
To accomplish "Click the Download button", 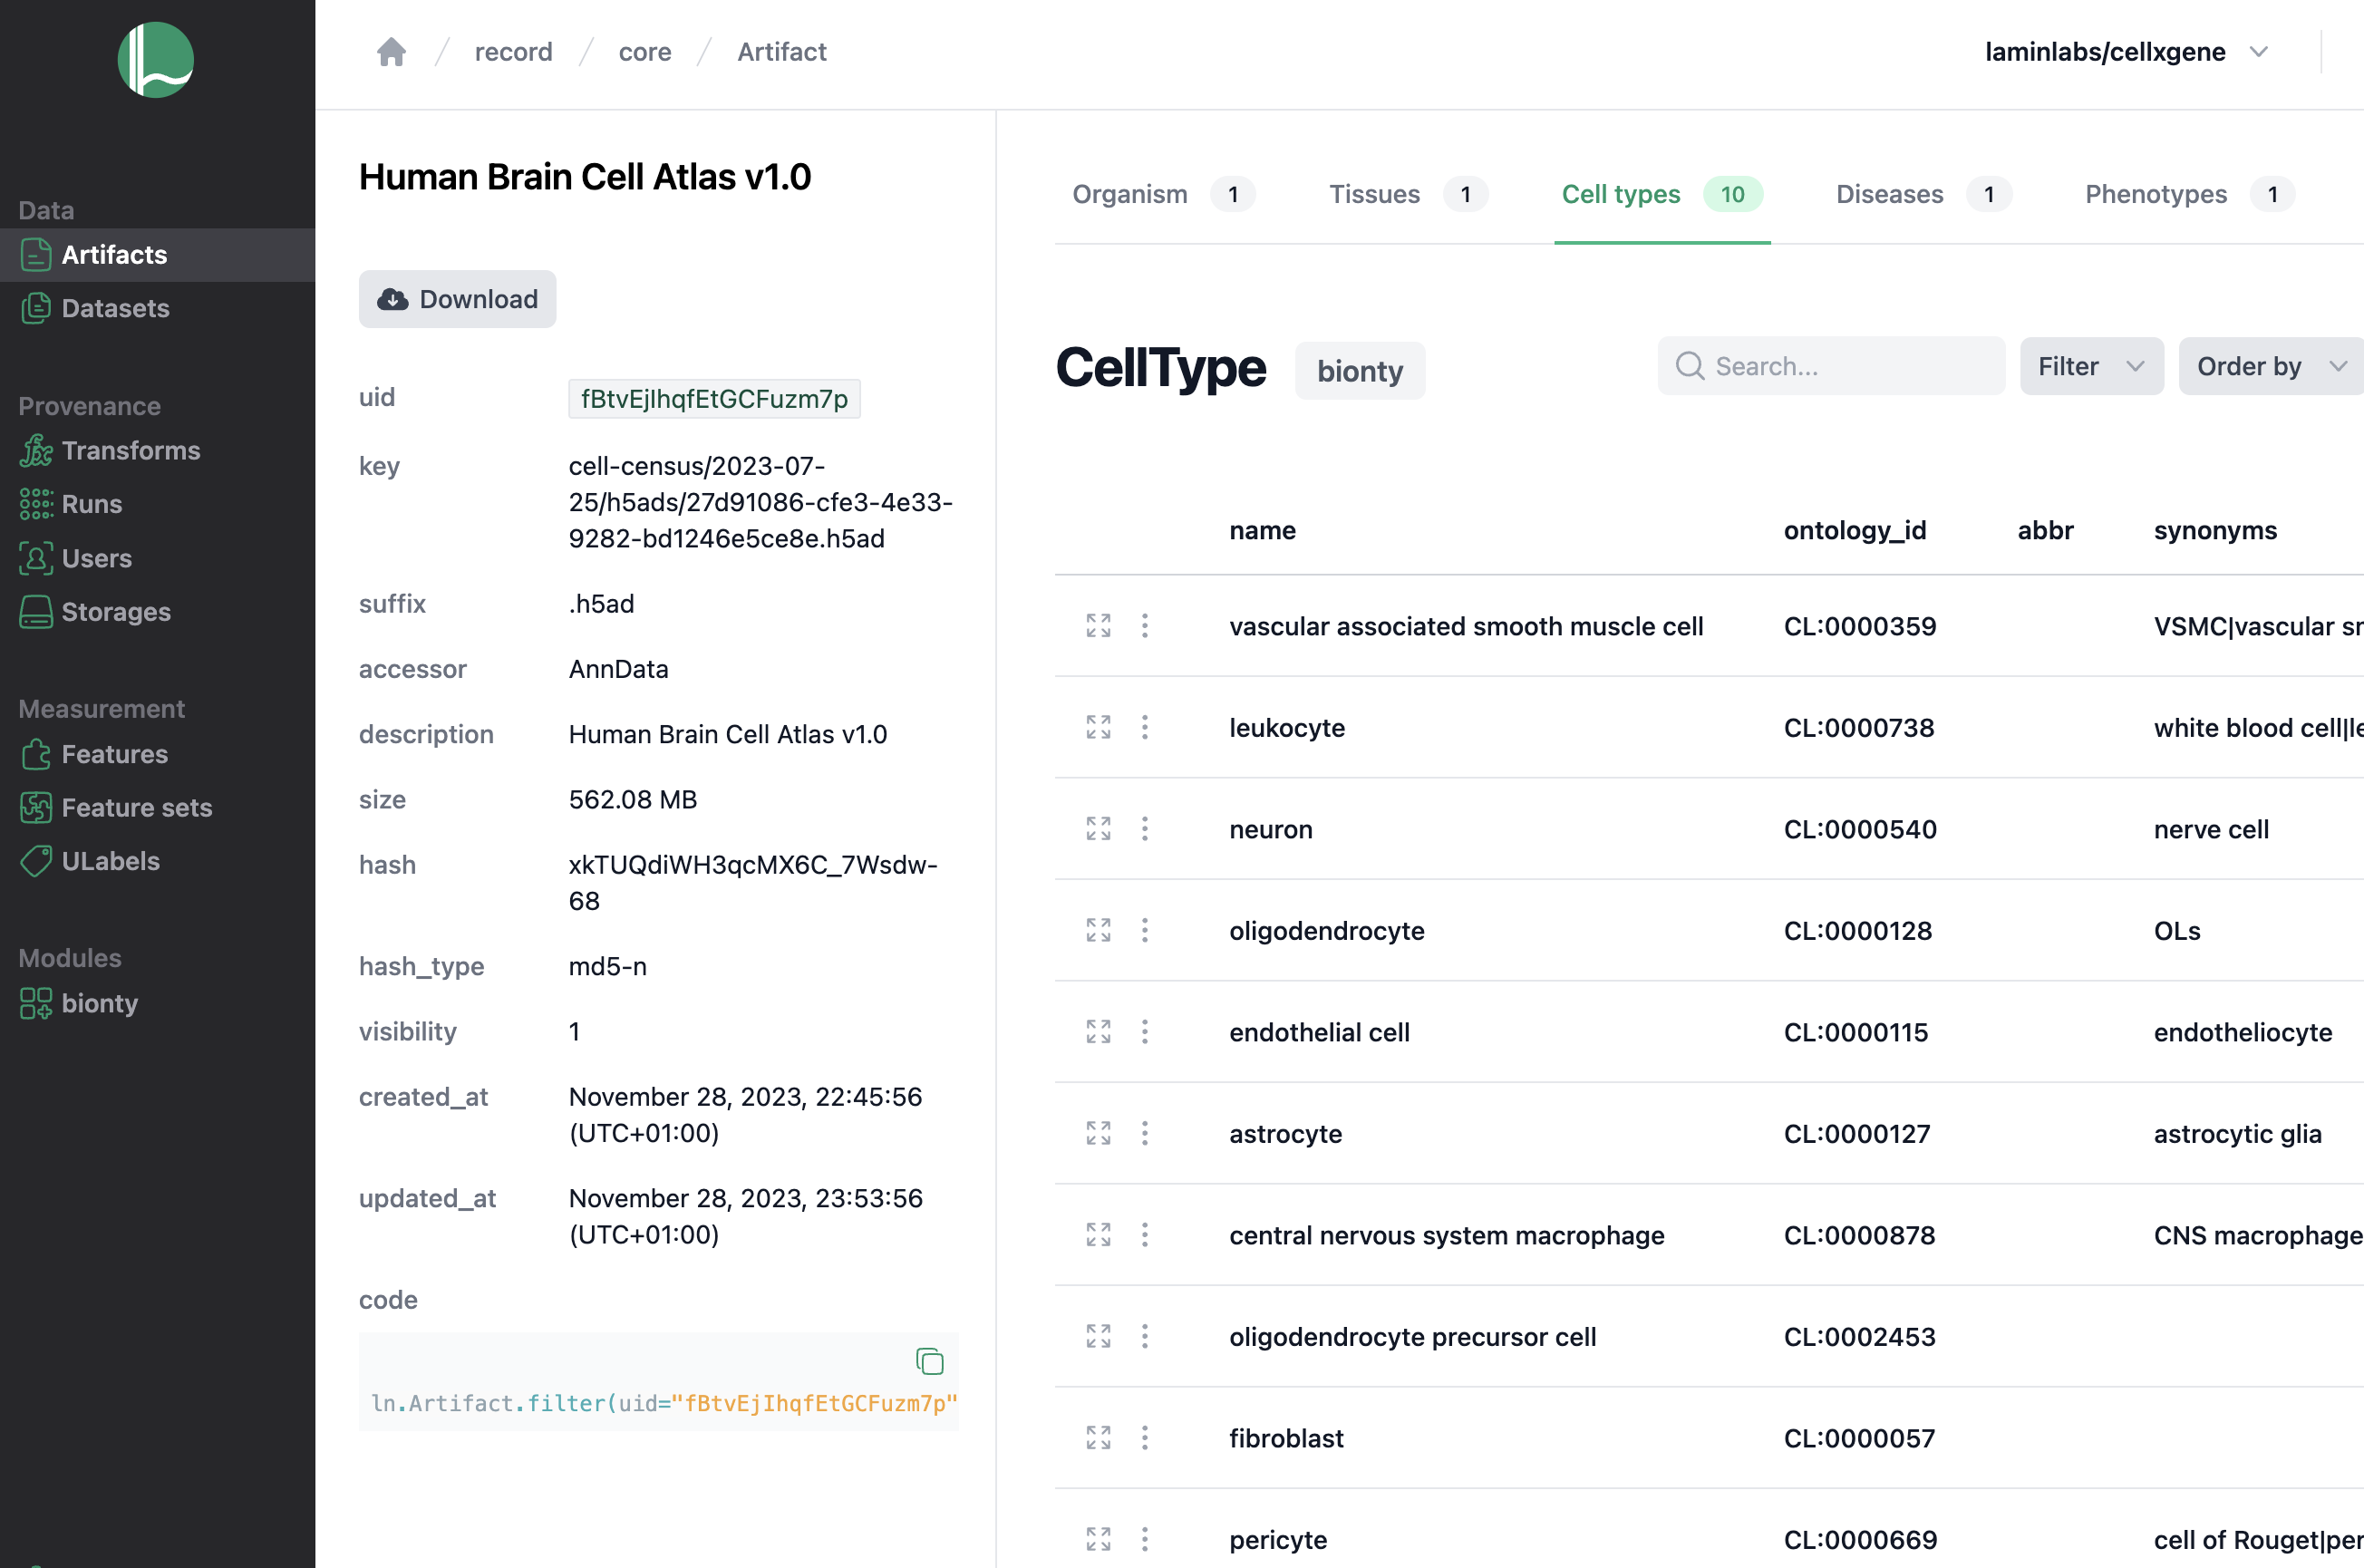I will (458, 299).
